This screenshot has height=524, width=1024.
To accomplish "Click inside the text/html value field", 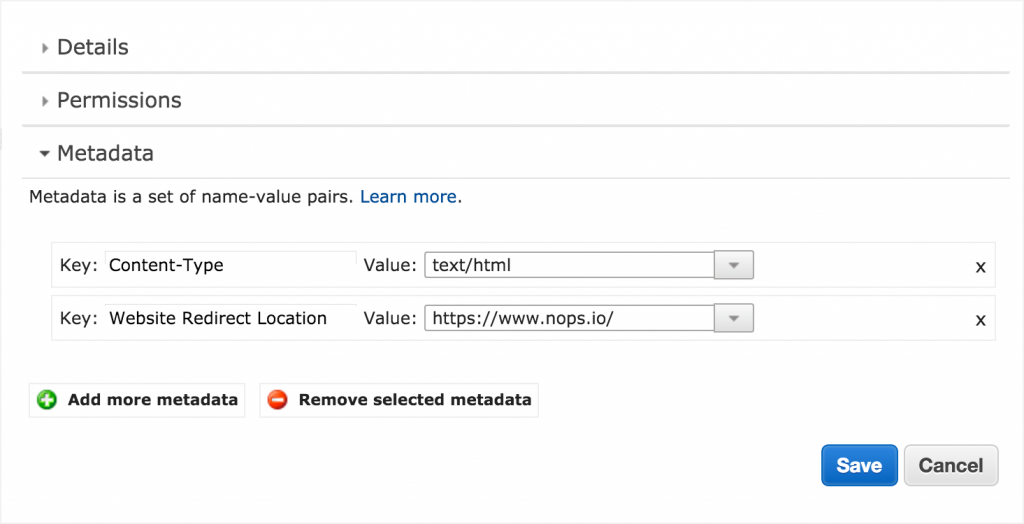I will (x=569, y=265).
